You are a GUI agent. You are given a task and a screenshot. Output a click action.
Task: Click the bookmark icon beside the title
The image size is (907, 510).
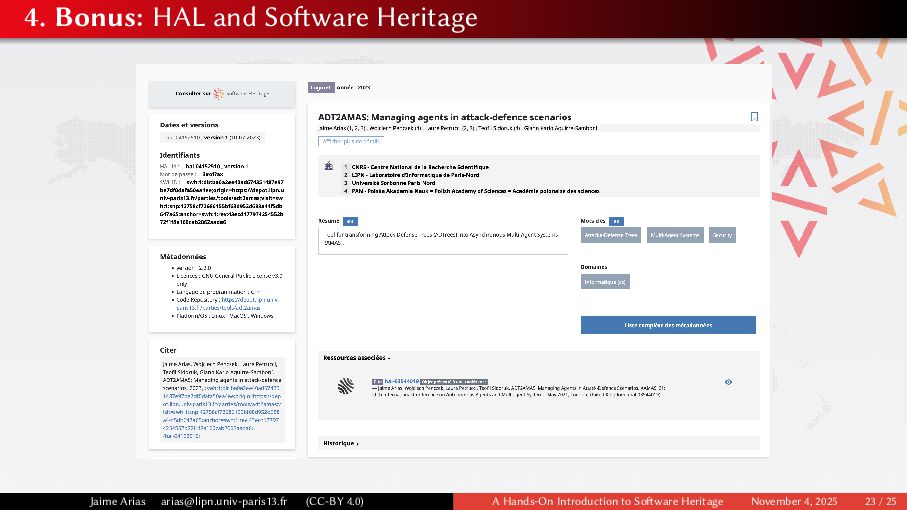click(754, 117)
